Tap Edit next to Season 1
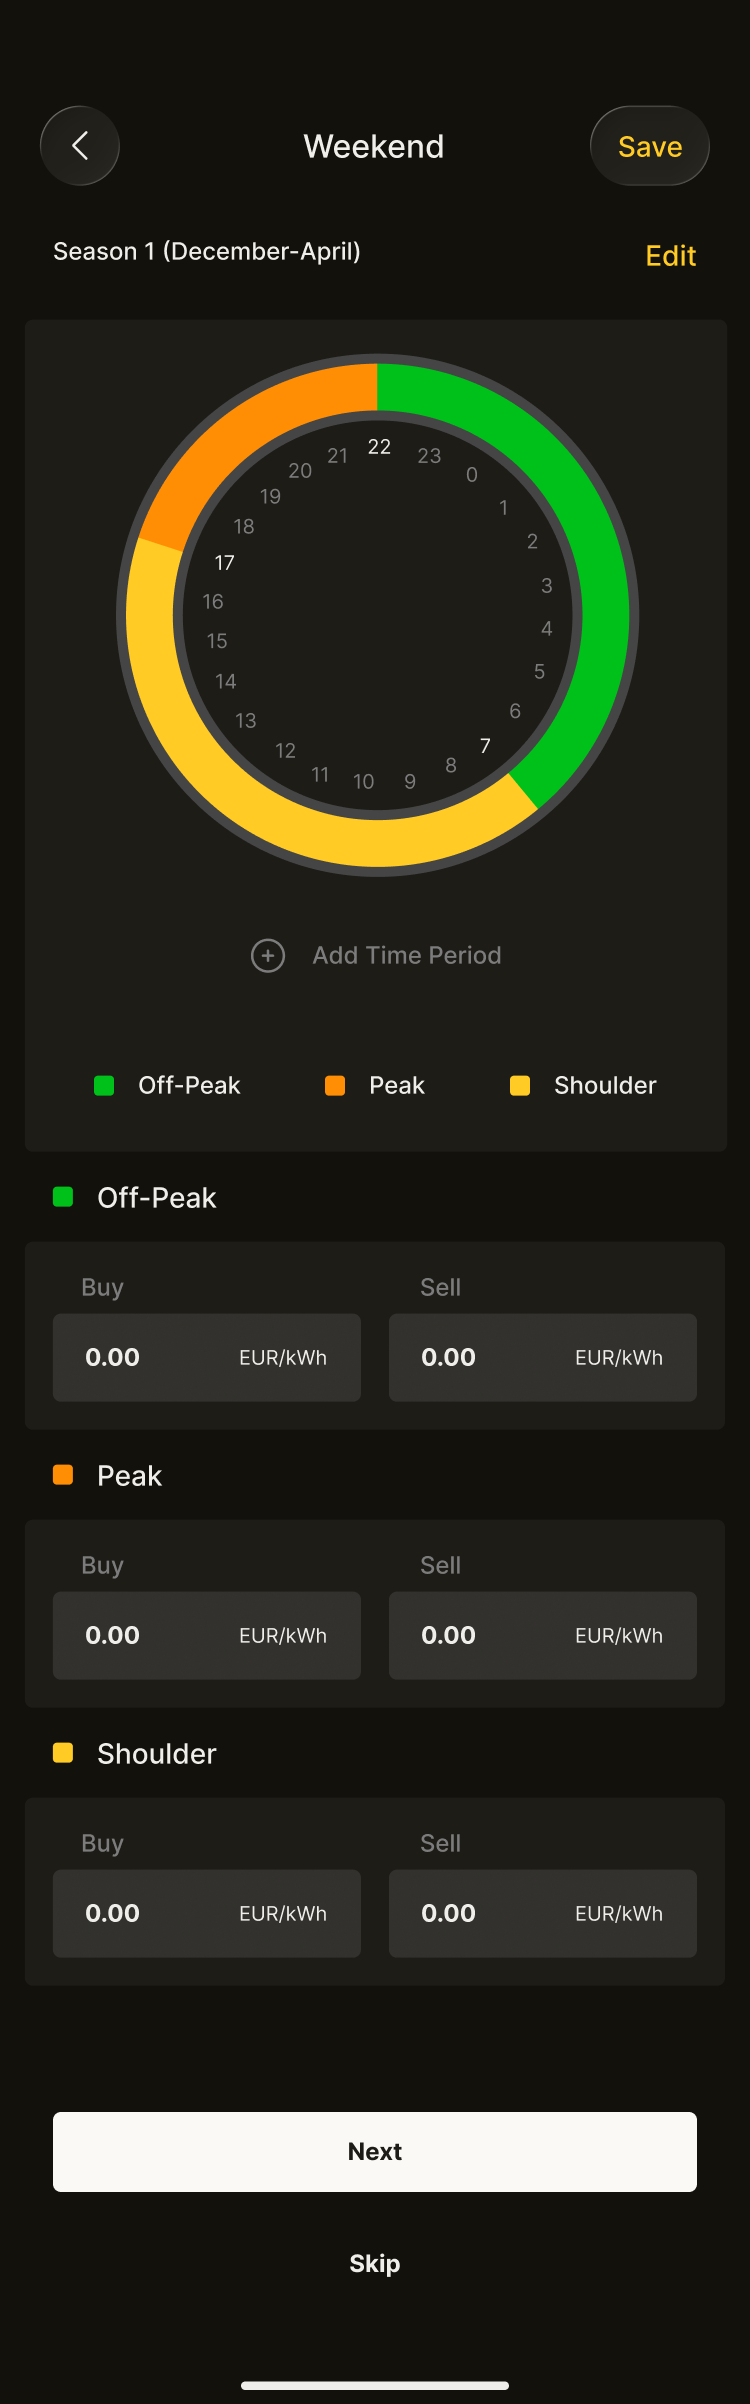Image resolution: width=750 pixels, height=2404 pixels. 670,256
